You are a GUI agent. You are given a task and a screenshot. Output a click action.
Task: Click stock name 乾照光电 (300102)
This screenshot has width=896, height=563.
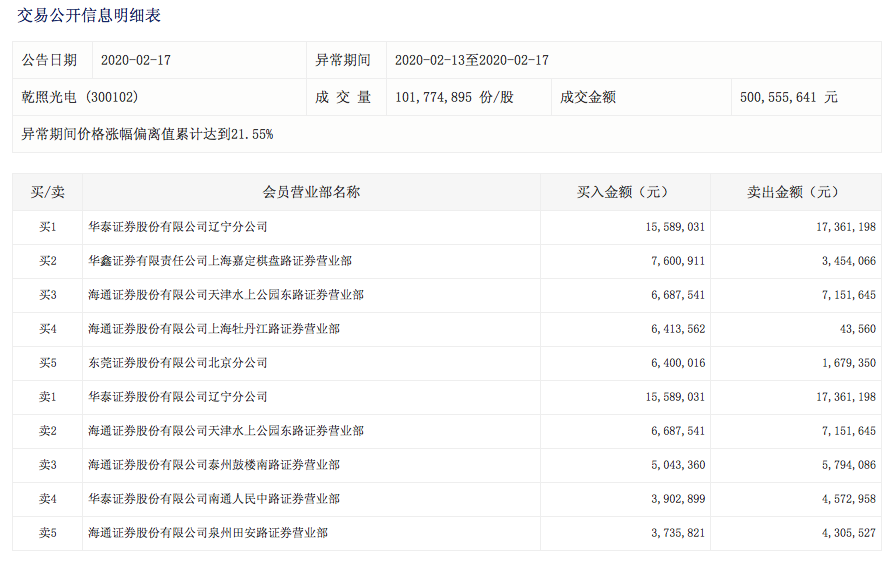click(80, 97)
